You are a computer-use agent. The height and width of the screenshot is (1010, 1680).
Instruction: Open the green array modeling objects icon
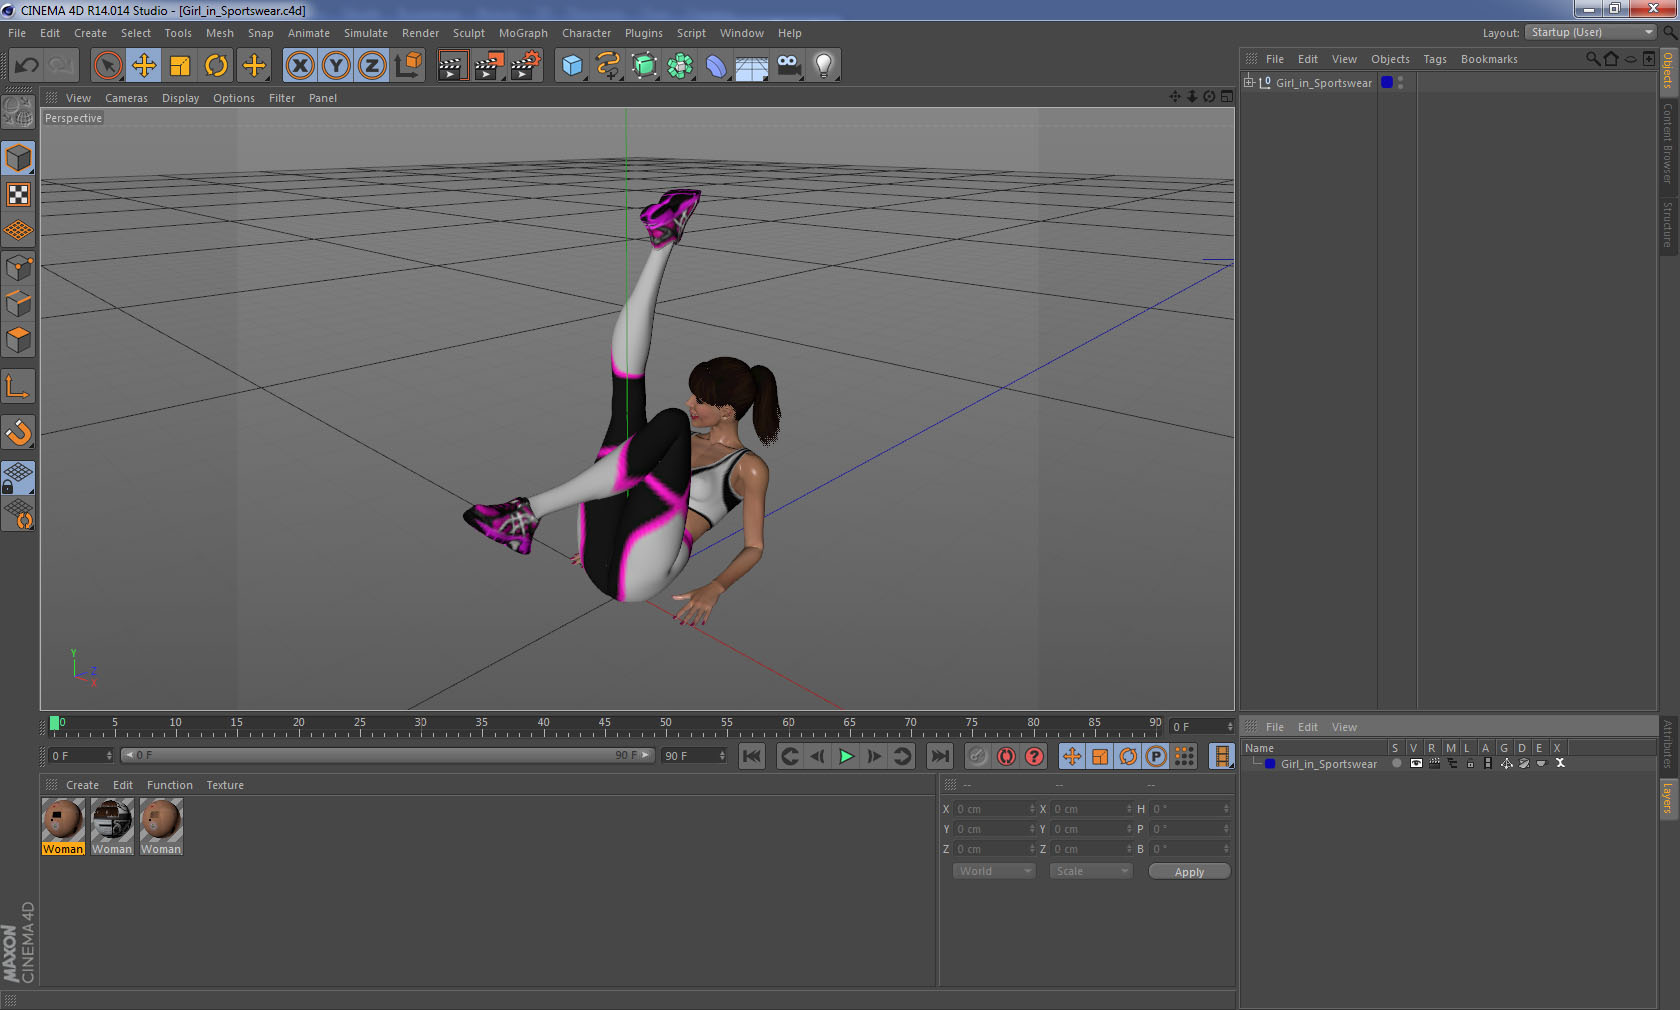click(680, 66)
